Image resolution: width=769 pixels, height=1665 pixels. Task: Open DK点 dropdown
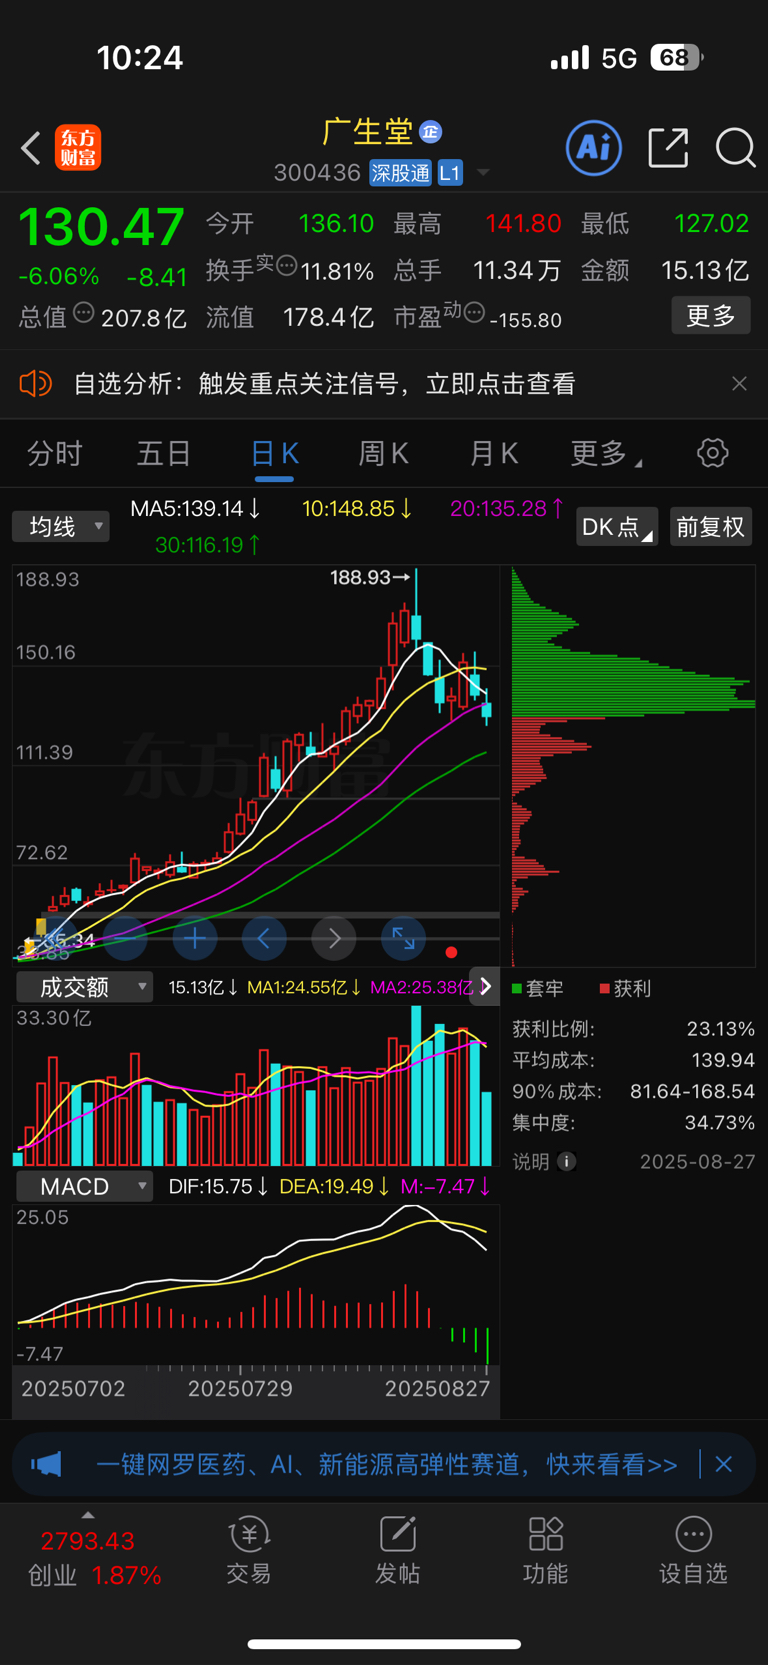click(617, 527)
